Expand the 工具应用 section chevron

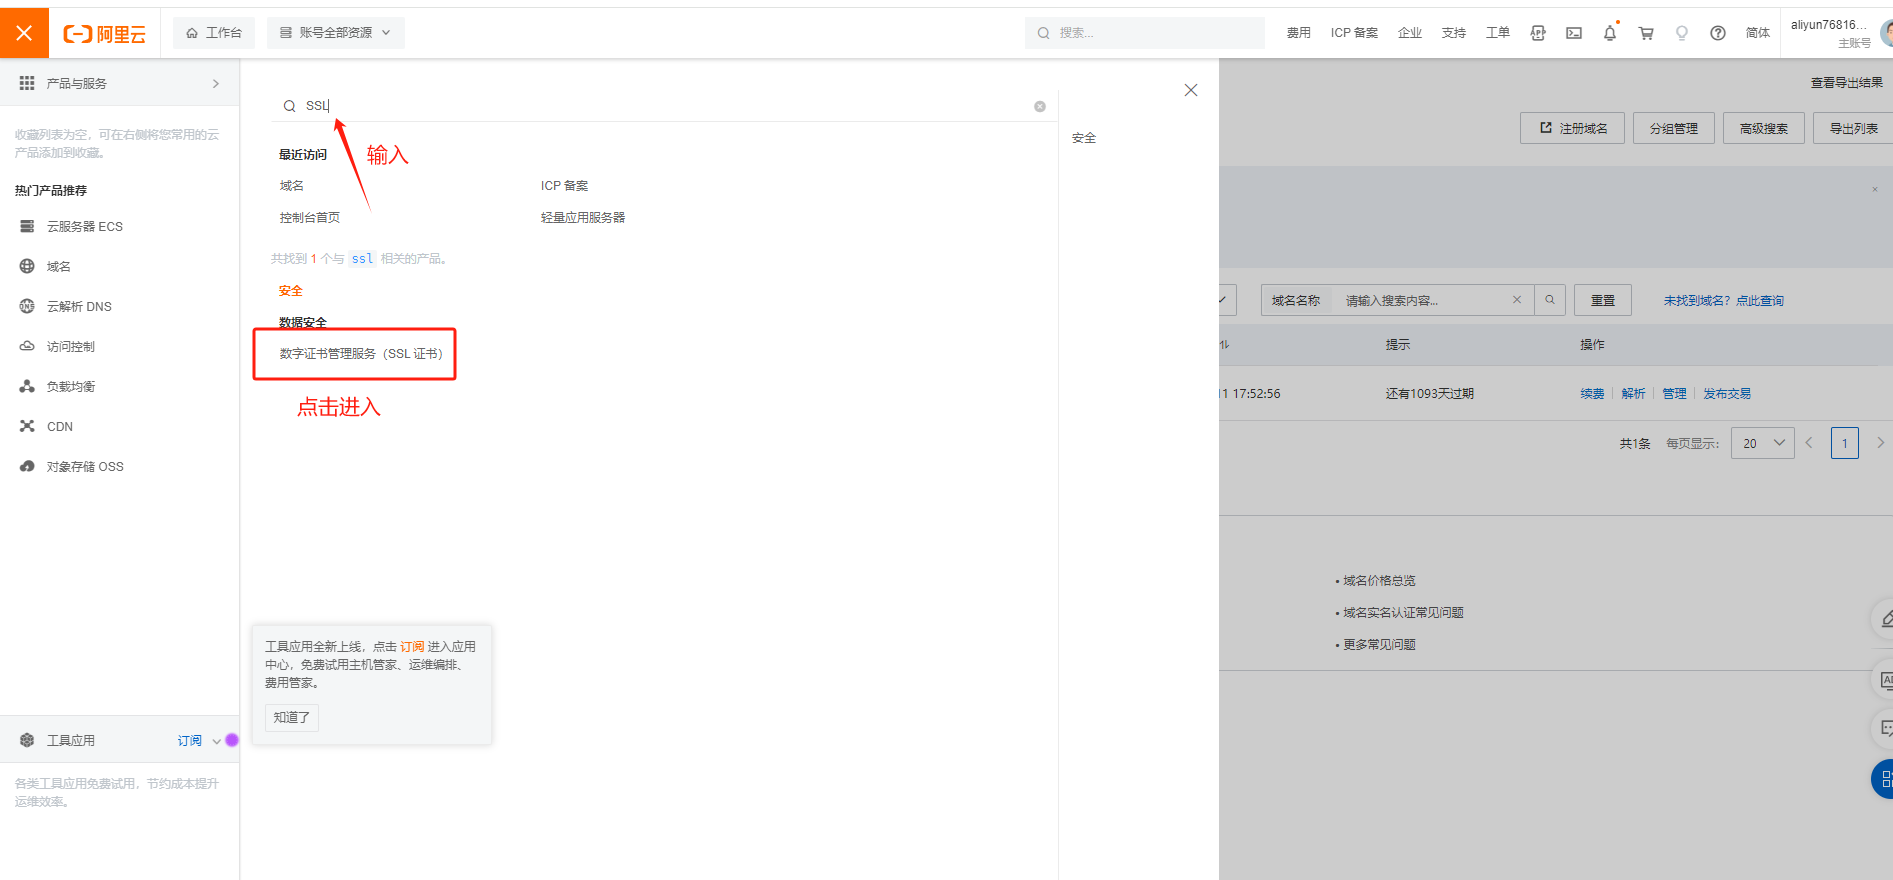click(x=217, y=741)
